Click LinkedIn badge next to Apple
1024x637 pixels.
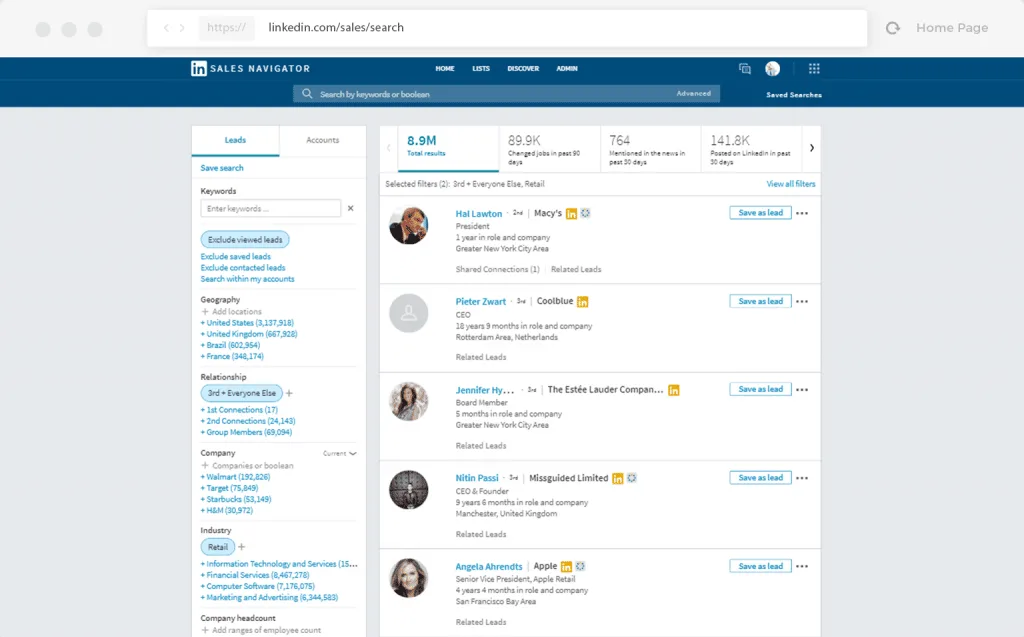click(x=566, y=566)
